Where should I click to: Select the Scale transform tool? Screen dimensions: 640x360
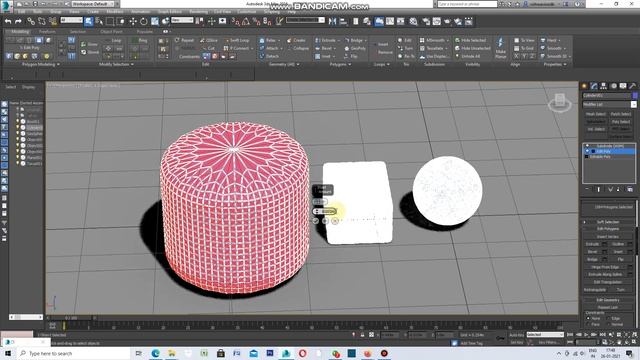pos(155,21)
